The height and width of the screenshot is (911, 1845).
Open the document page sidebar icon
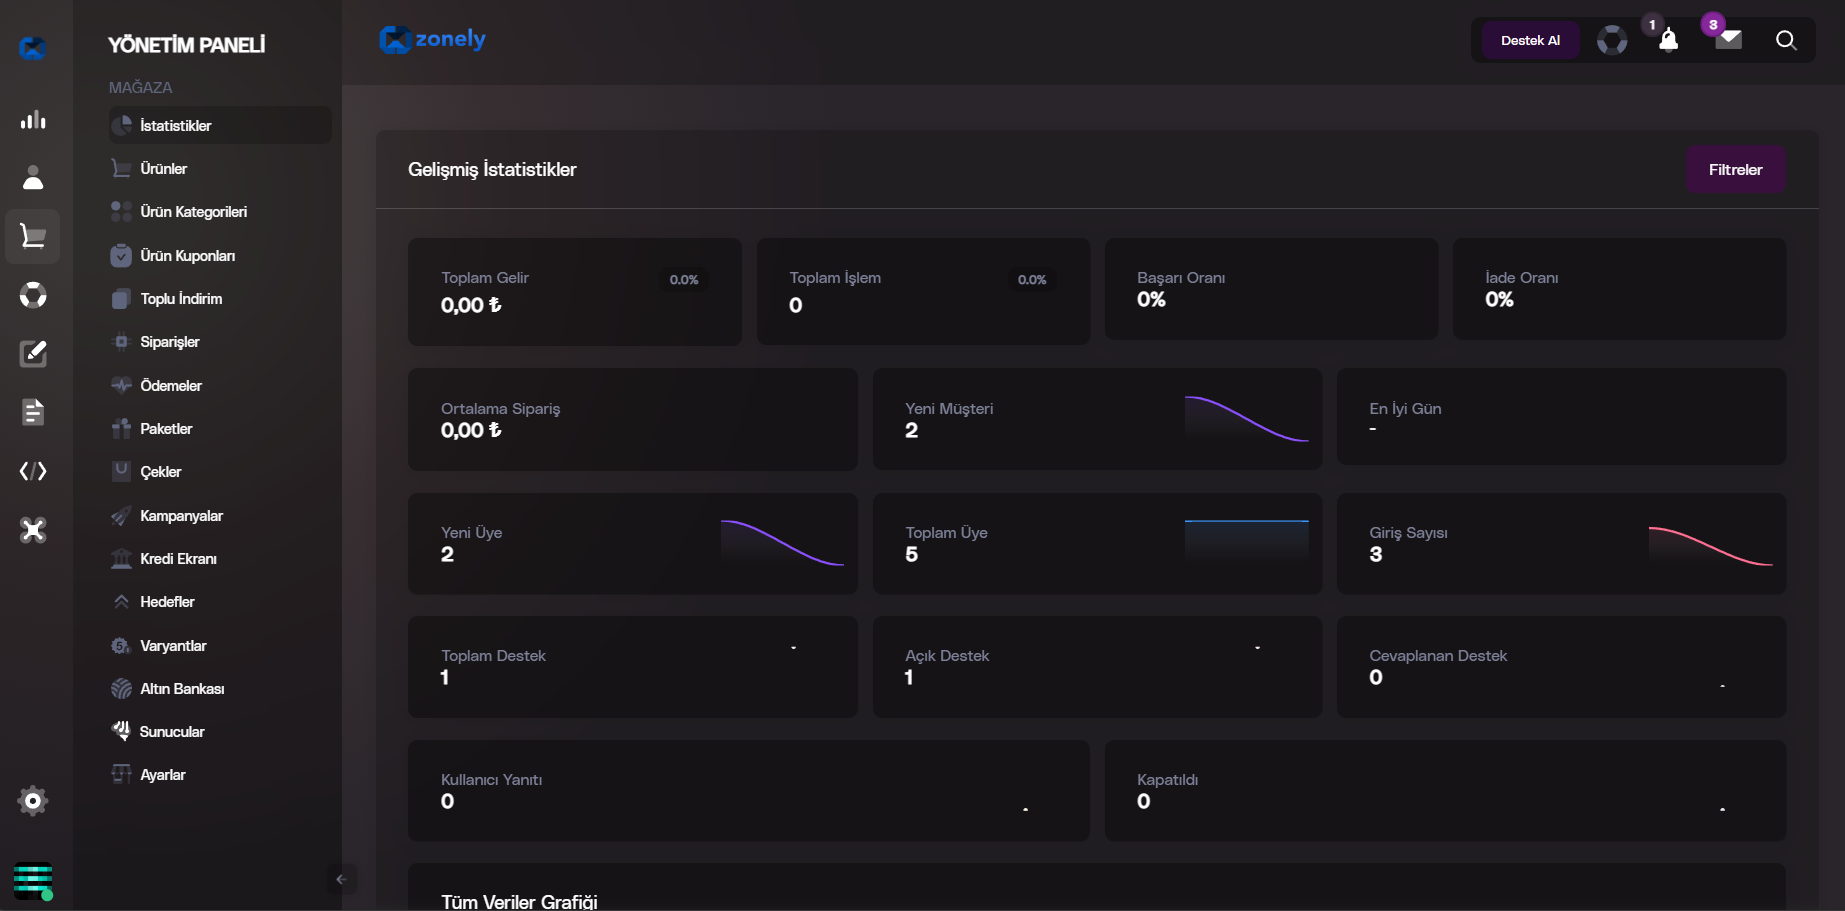pos(33,412)
